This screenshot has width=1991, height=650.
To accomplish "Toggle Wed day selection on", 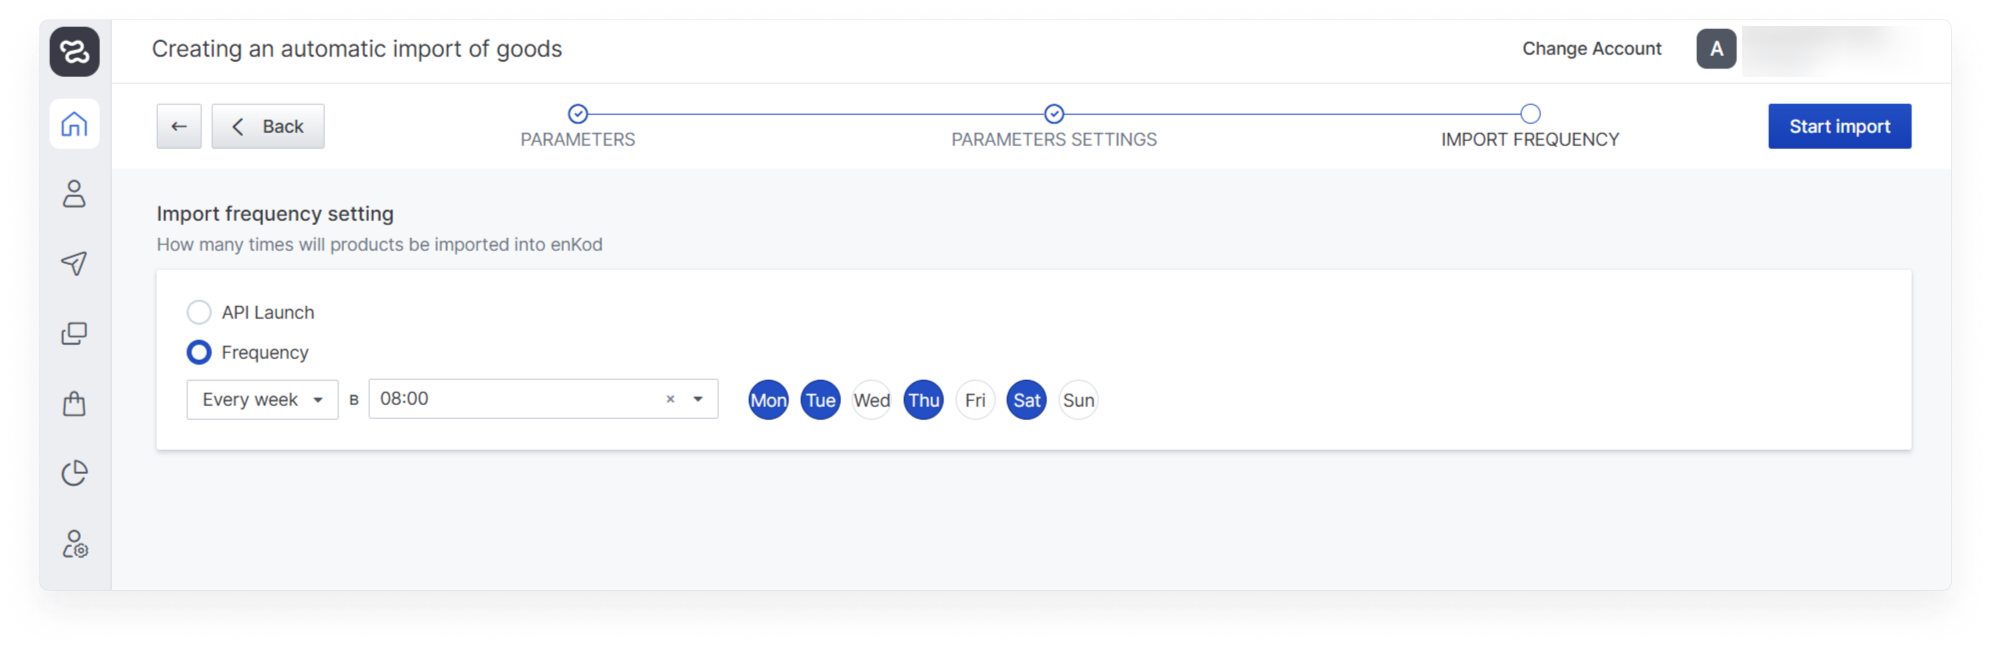I will click(x=871, y=400).
